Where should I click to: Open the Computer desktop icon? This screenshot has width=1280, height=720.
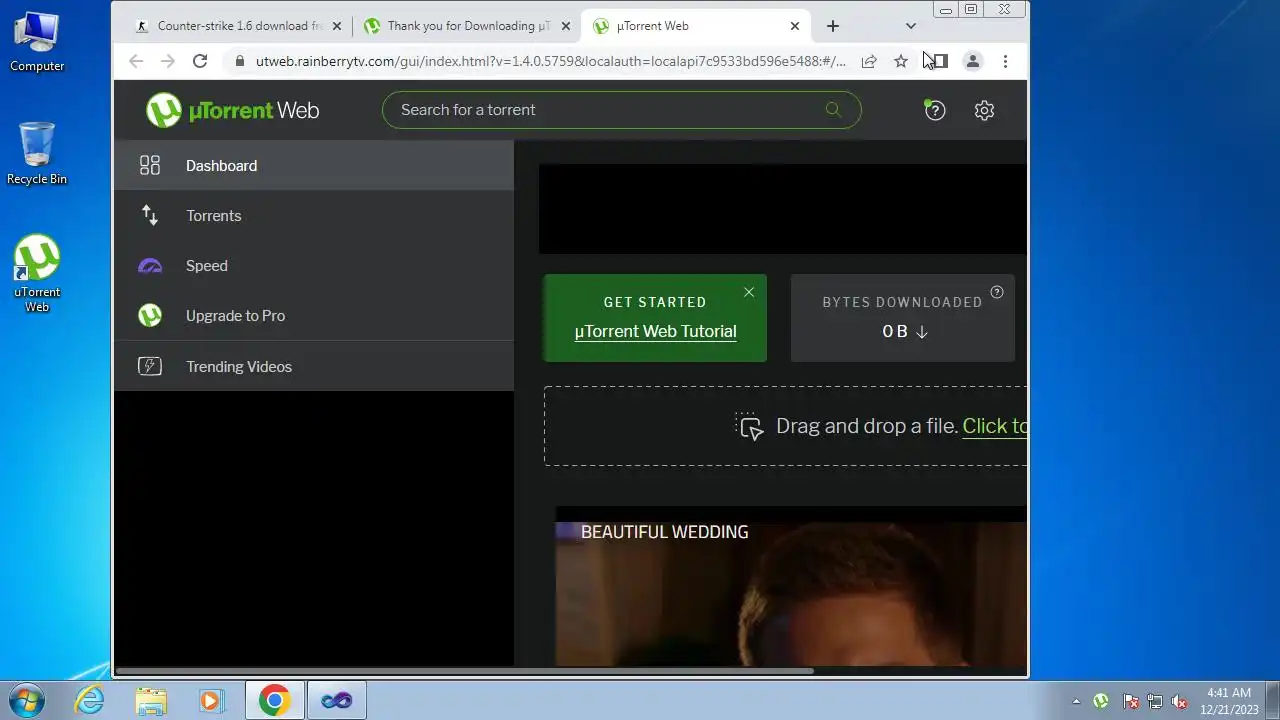pos(37,42)
